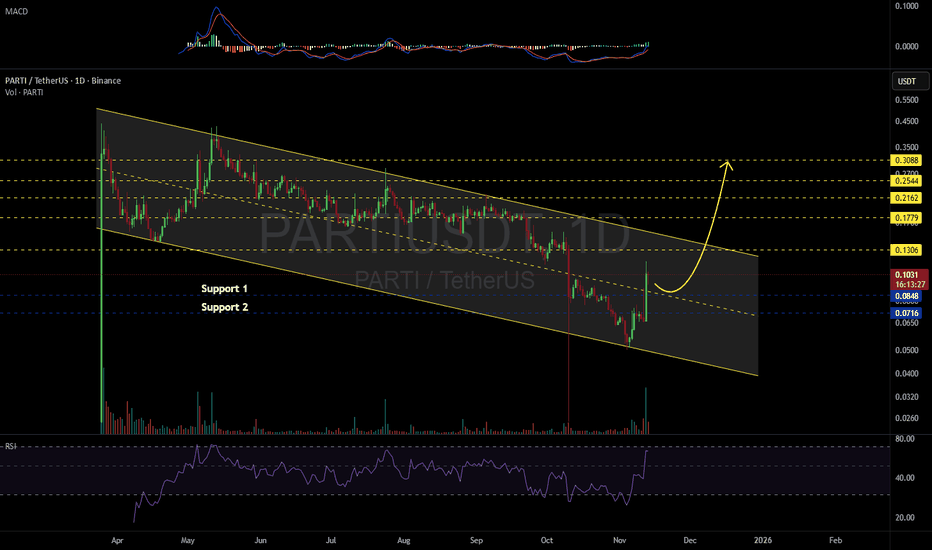Click the red 0.1031 current price label
Viewport: 932px width, 550px height.
[906, 273]
